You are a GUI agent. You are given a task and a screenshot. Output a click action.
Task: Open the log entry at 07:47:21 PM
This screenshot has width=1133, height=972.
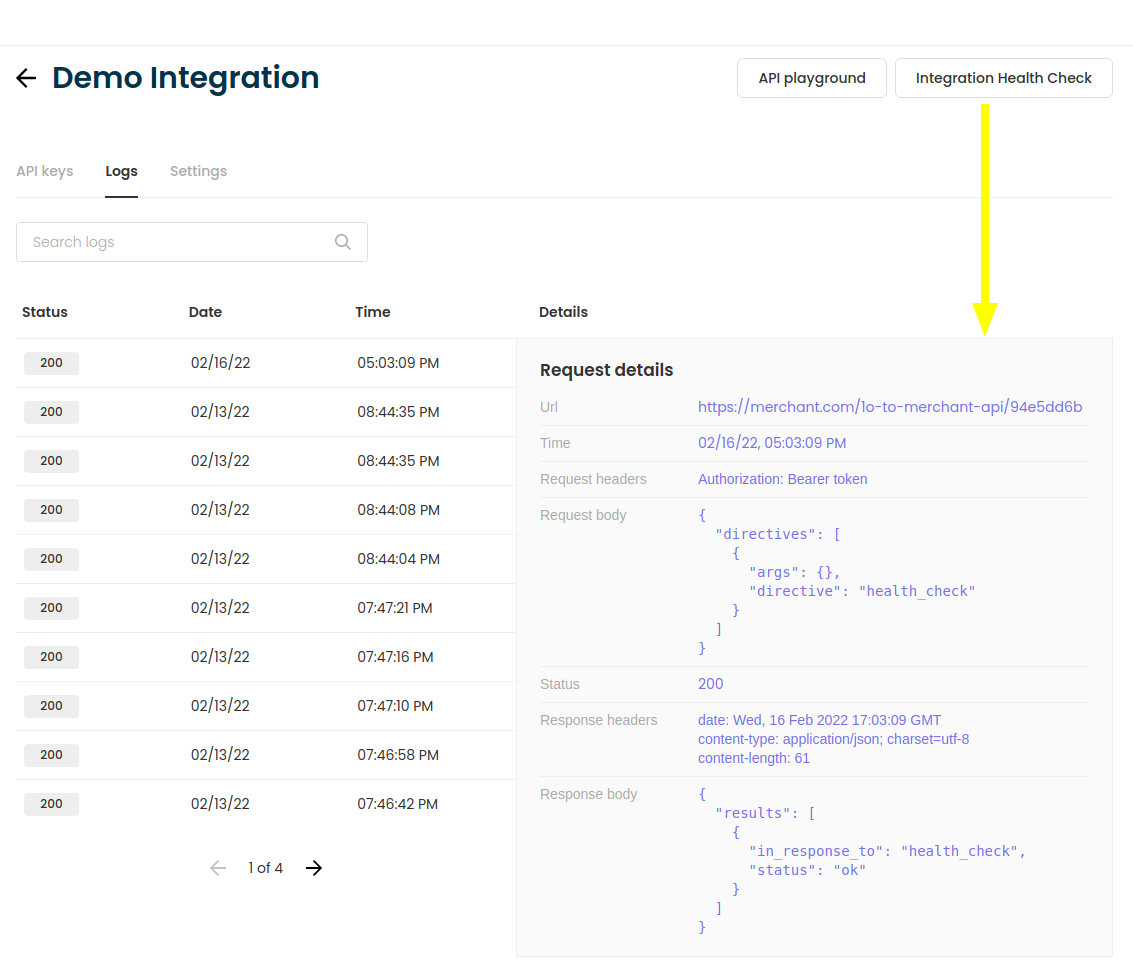click(265, 608)
